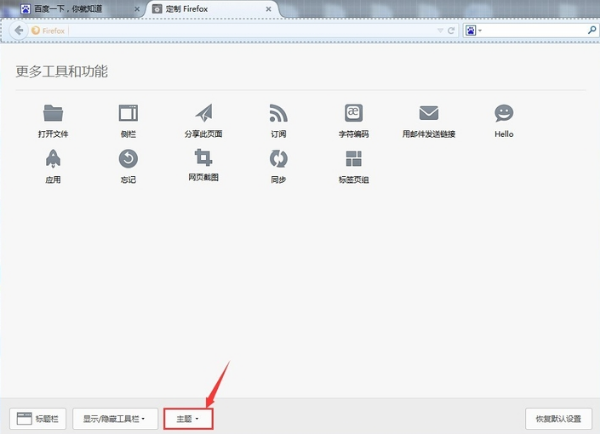Select the Email Link (用邮件发送链接) envelope icon
The height and width of the screenshot is (435, 601).
[429, 113]
